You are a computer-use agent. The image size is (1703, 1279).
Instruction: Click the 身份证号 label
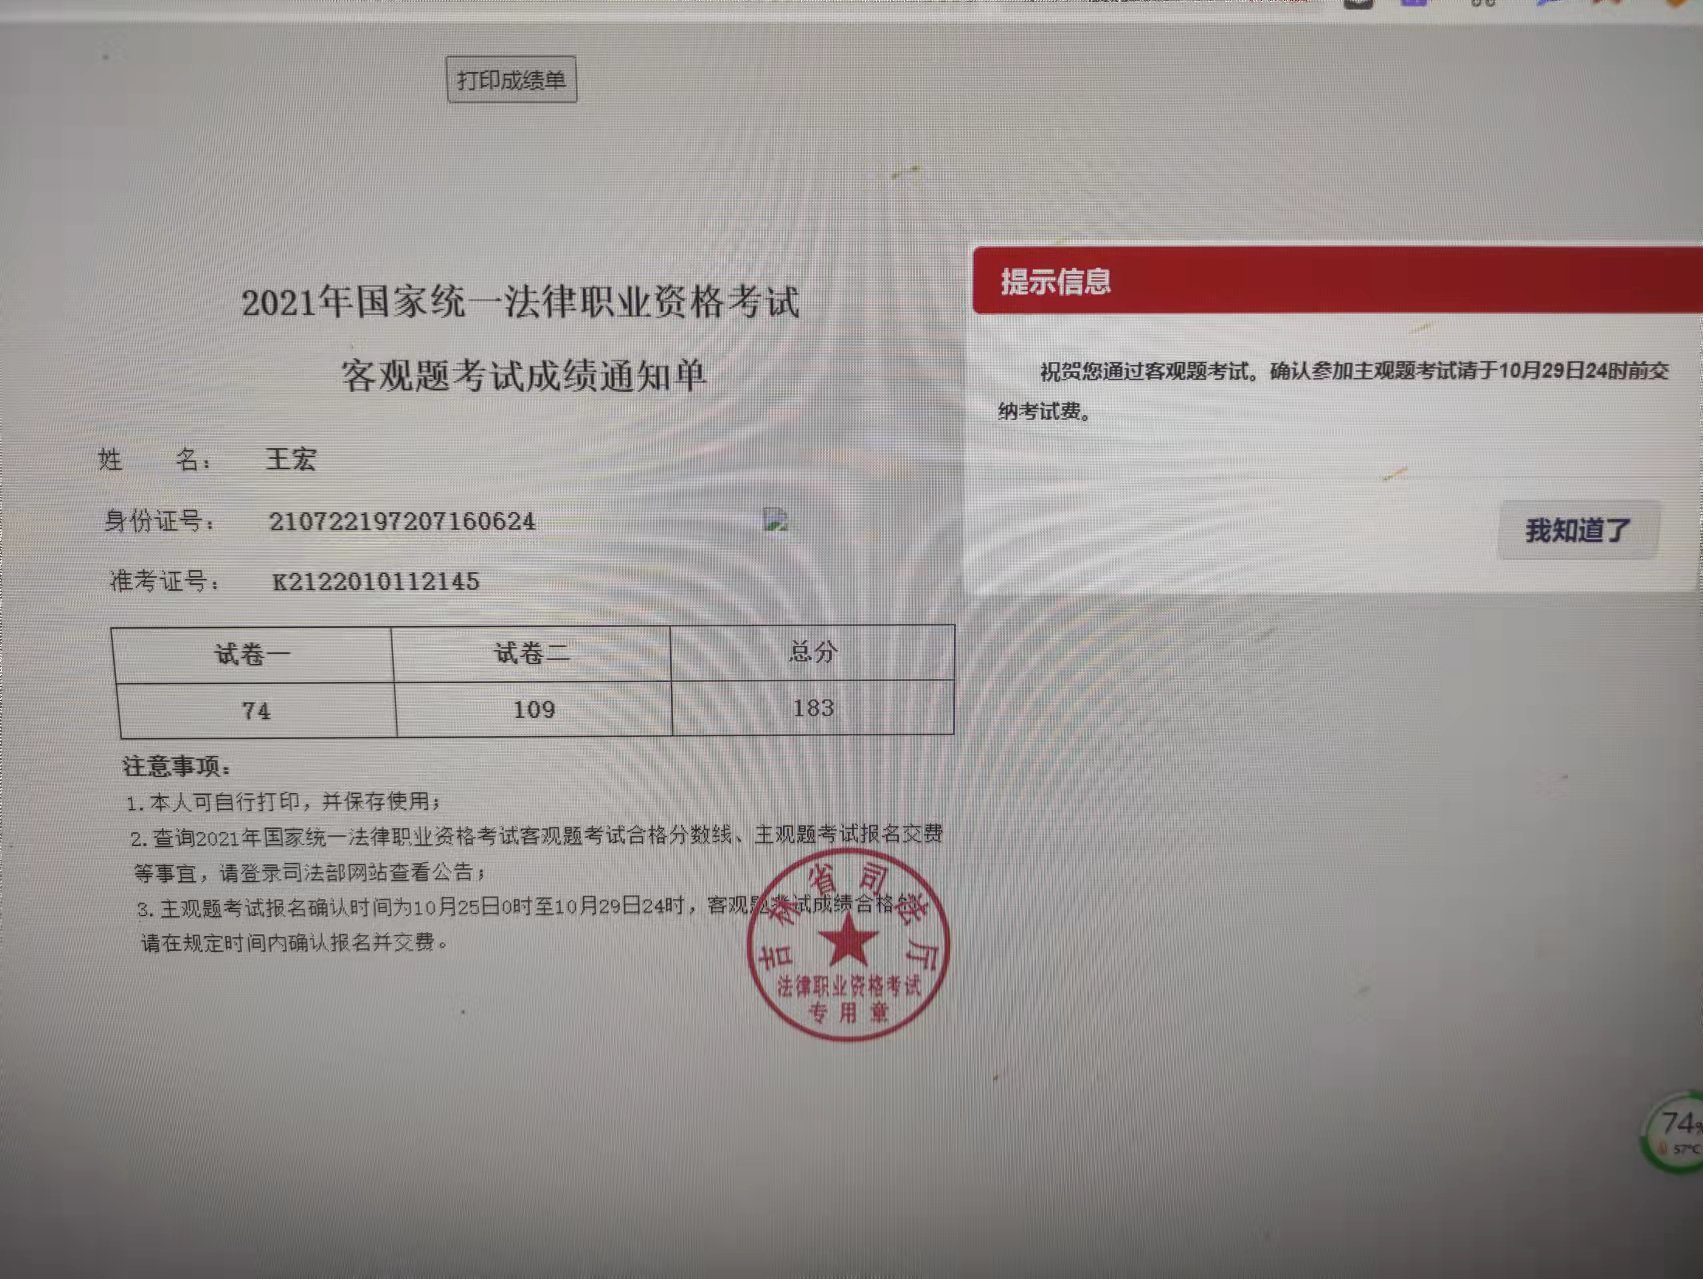pos(159,521)
